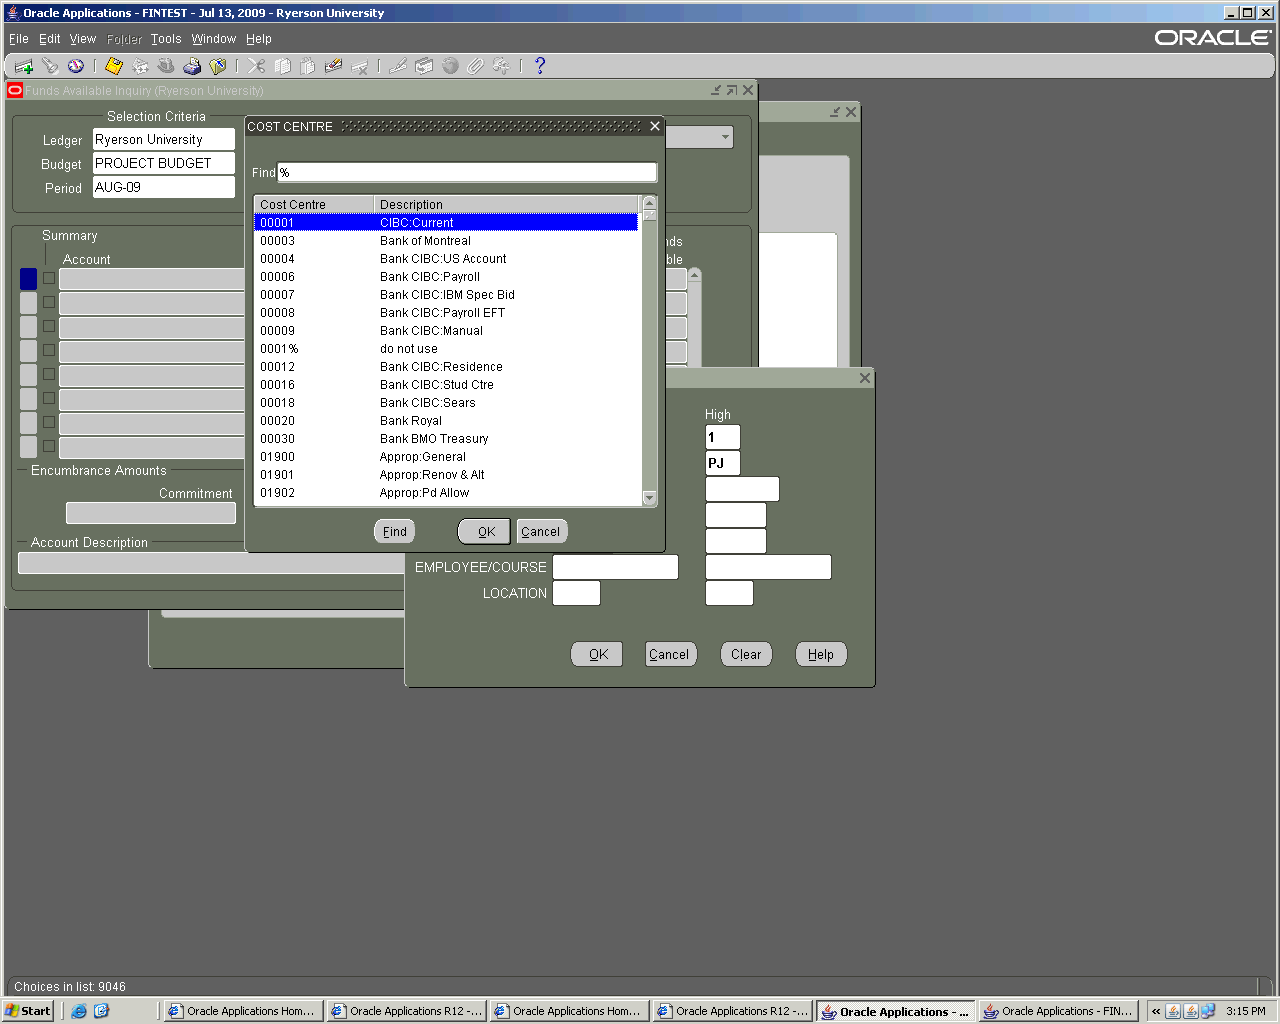This screenshot has height=1024, width=1280.
Task: Check the second Summary row checkbox
Action: [x=49, y=302]
